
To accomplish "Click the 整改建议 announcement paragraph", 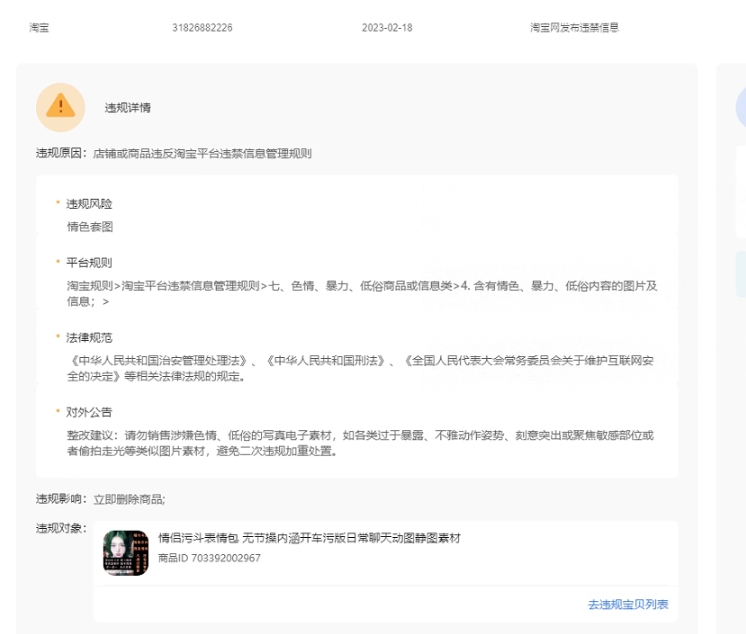I will pyautogui.click(x=360, y=443).
